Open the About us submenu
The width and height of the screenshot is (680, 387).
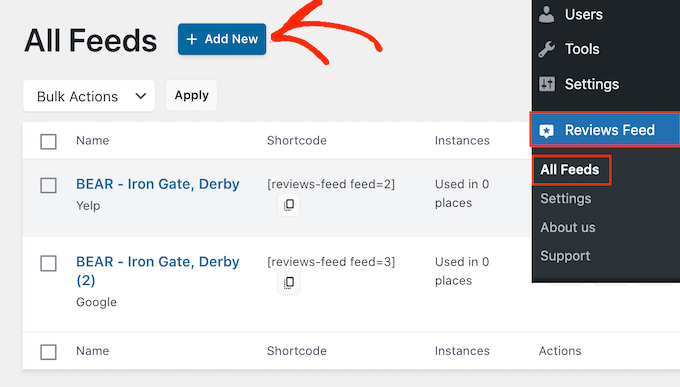568,227
